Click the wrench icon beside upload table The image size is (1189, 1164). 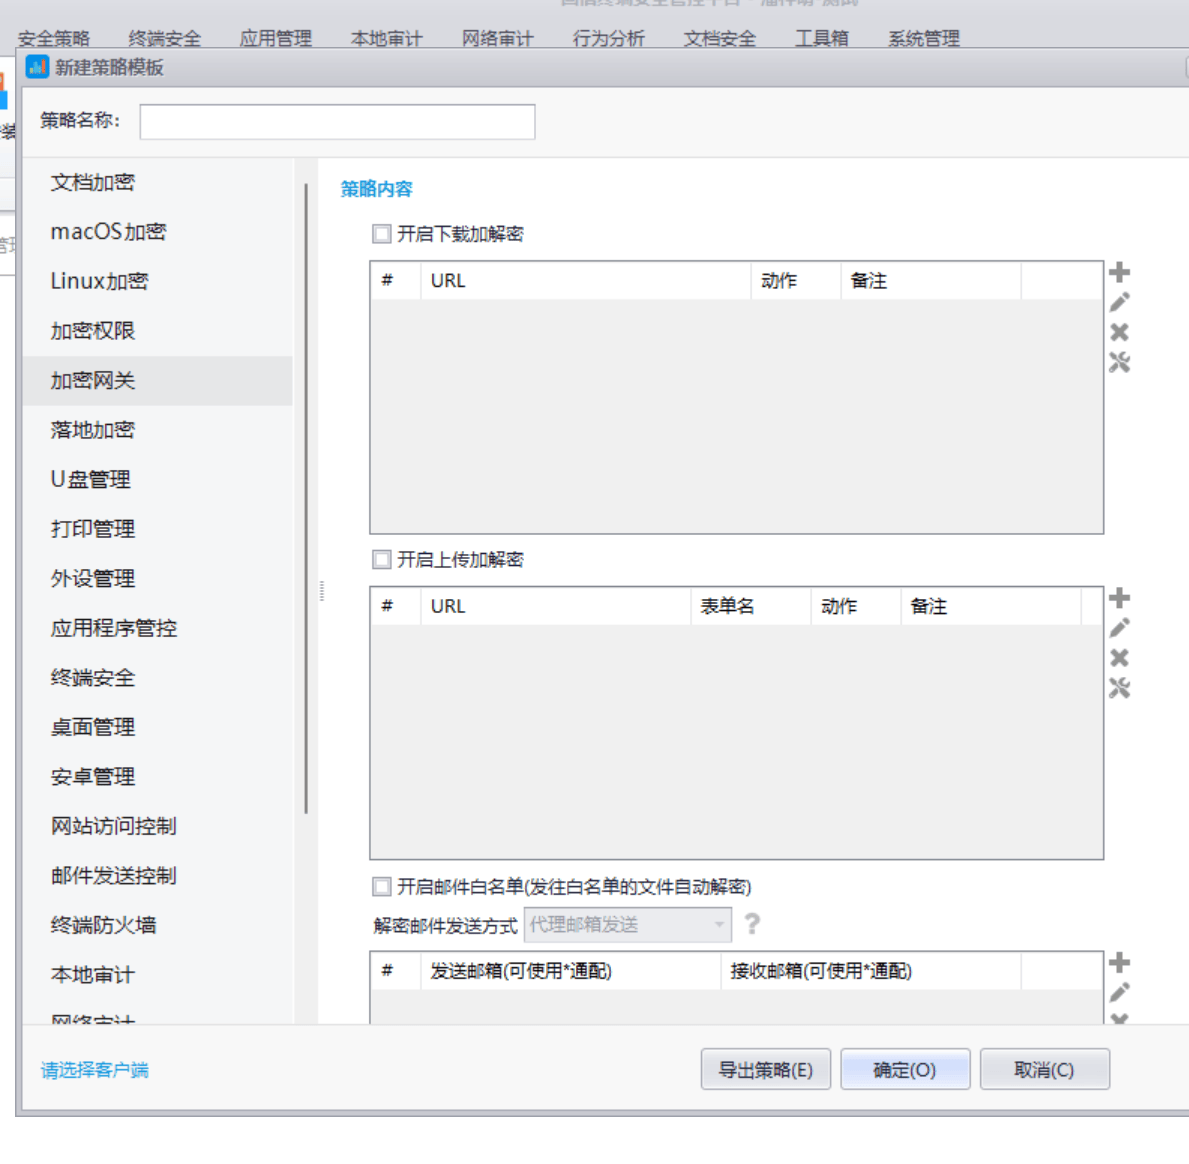tap(1120, 688)
